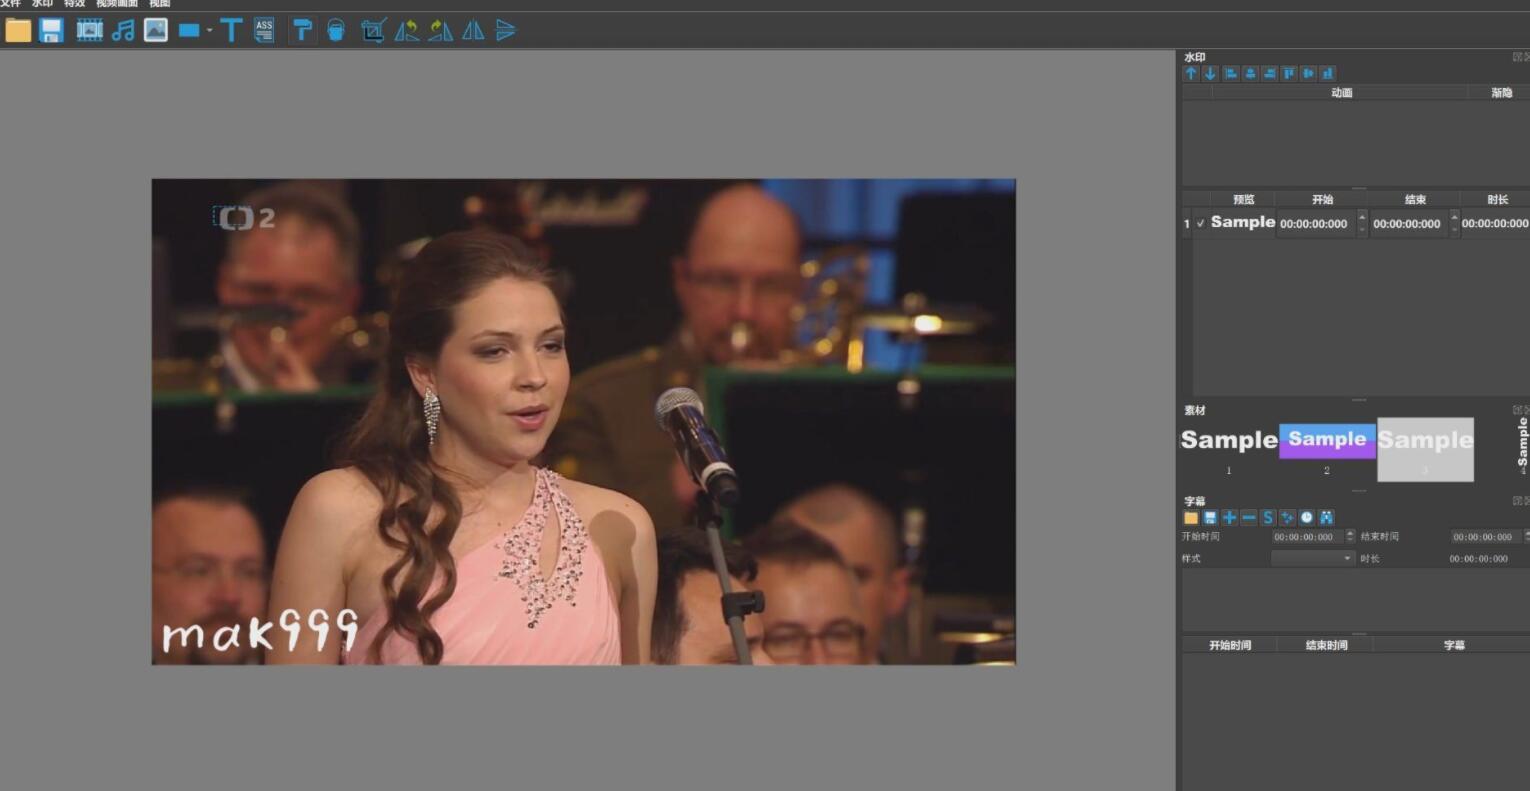Select the gray Sample material thumbnail 3
The height and width of the screenshot is (791, 1530).
click(1425, 448)
